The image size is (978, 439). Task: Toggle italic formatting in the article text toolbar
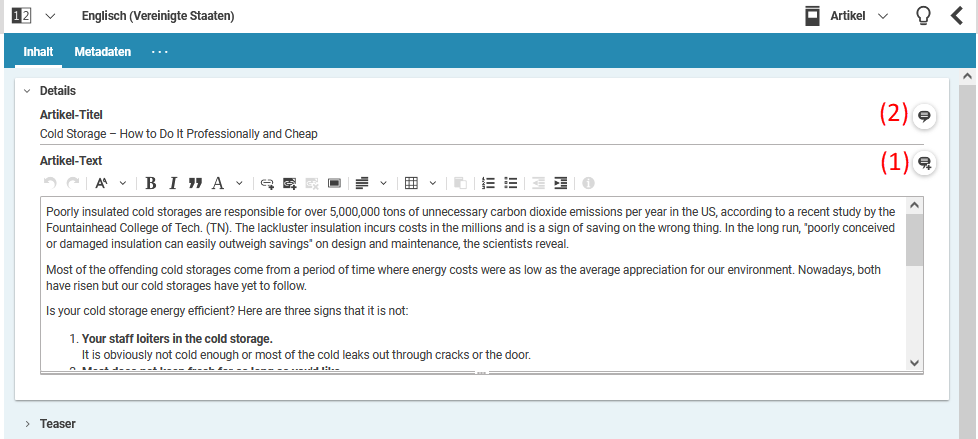click(173, 183)
